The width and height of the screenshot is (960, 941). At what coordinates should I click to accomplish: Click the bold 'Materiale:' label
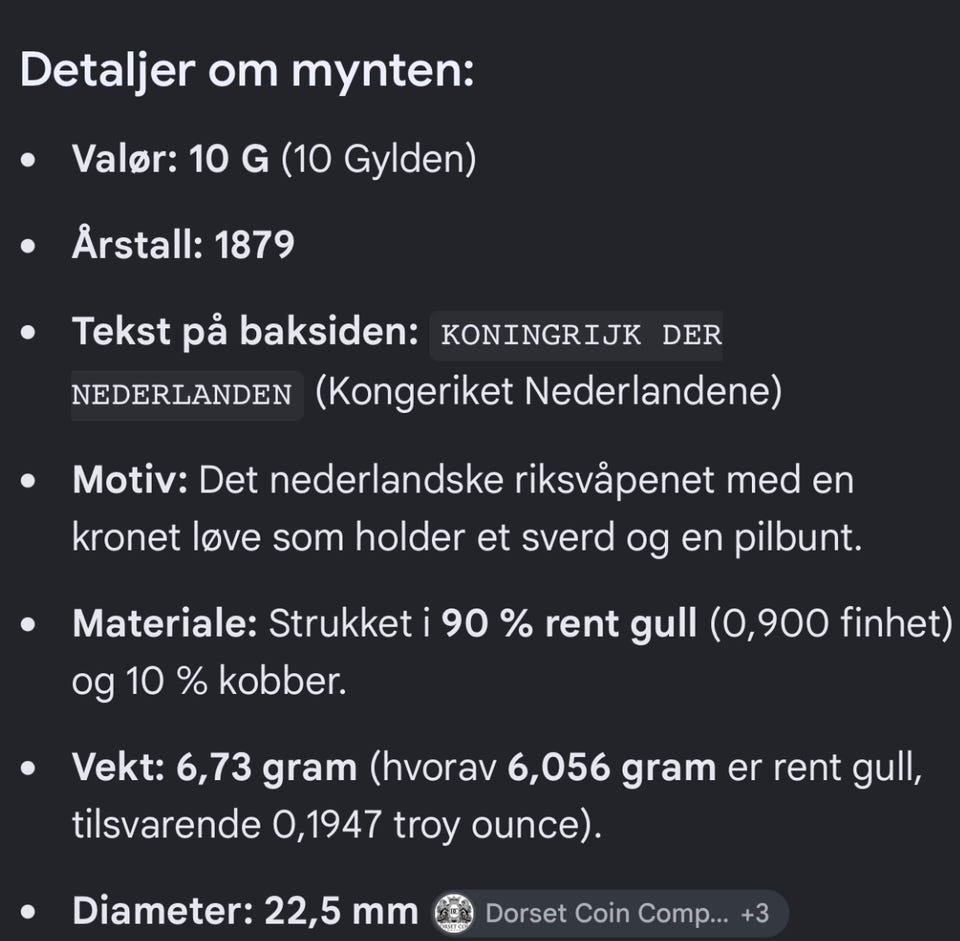click(x=164, y=623)
